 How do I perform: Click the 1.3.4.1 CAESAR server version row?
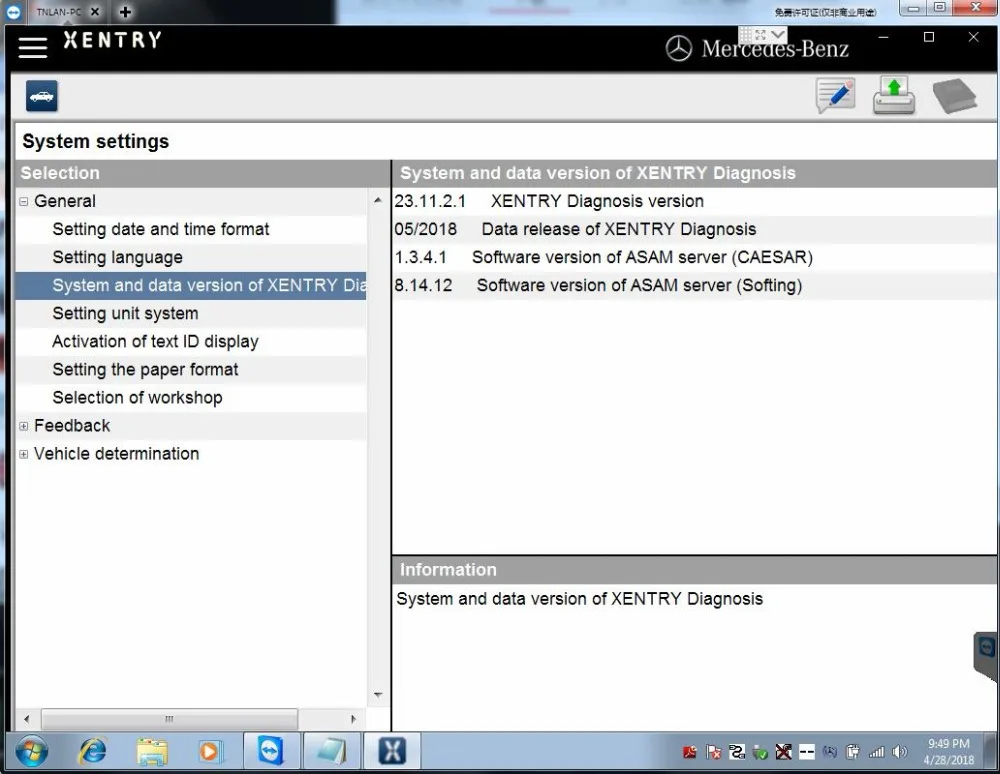(x=694, y=258)
